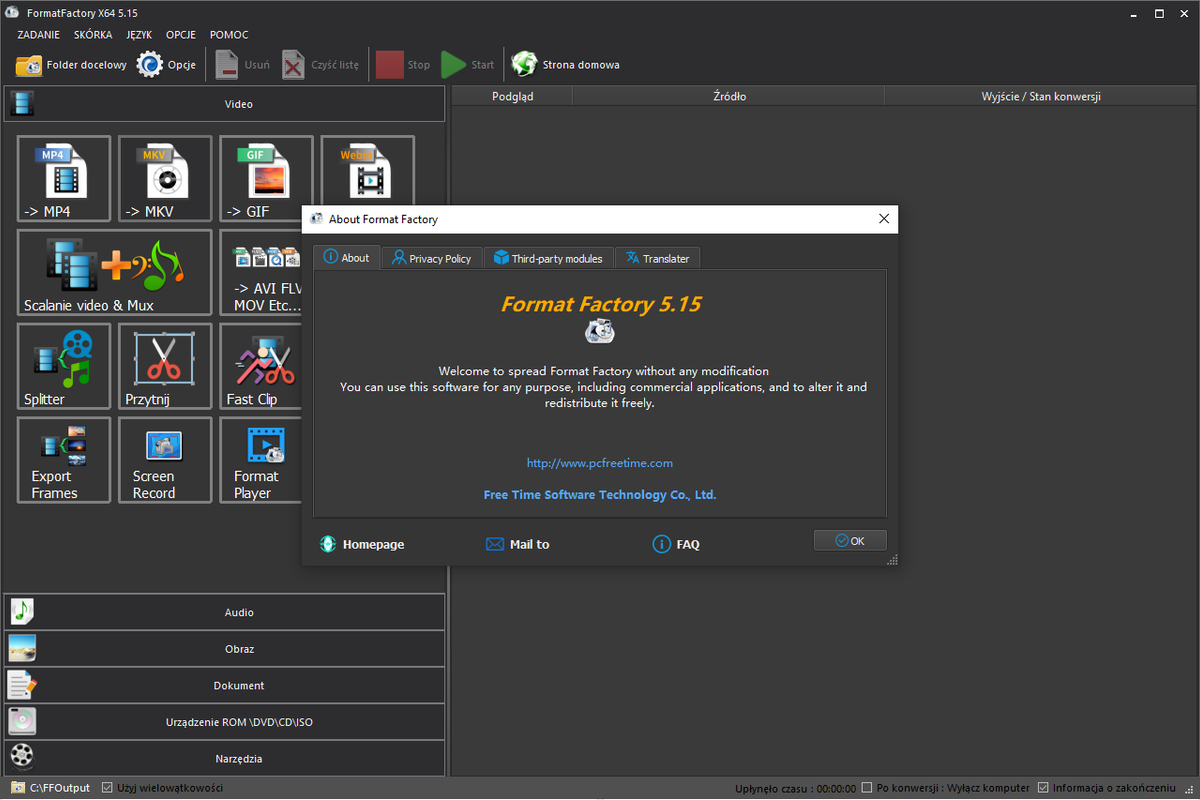Select the -> GIF conversion tile
This screenshot has width=1200, height=800.
coord(266,178)
